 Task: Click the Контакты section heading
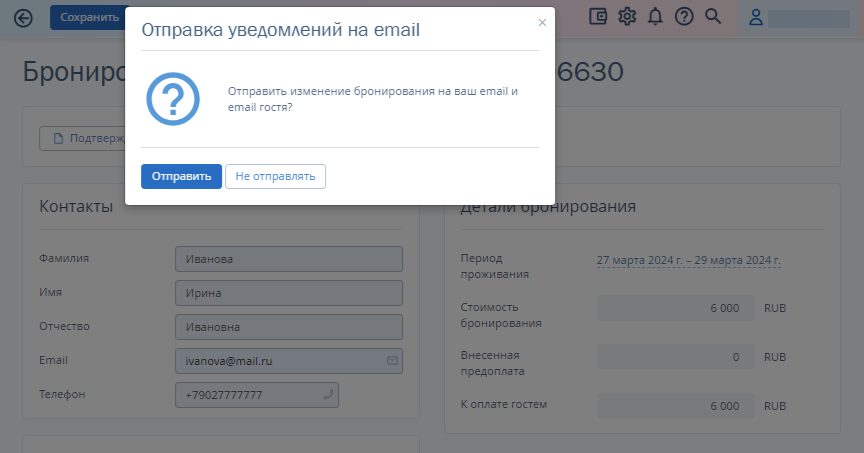pyautogui.click(x=76, y=207)
